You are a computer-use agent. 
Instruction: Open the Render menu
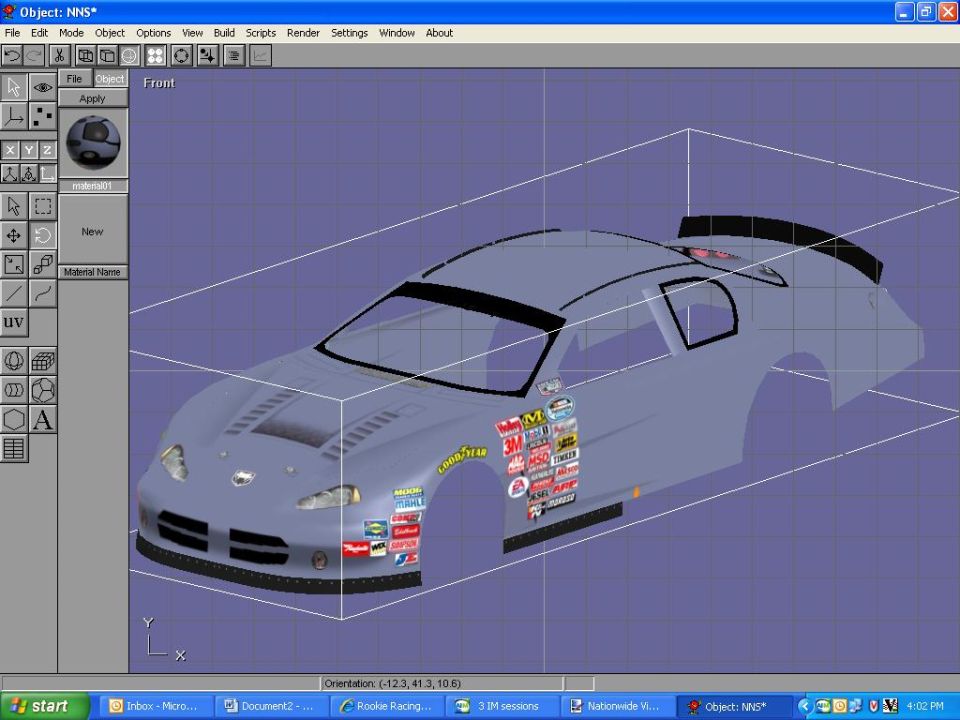(304, 33)
